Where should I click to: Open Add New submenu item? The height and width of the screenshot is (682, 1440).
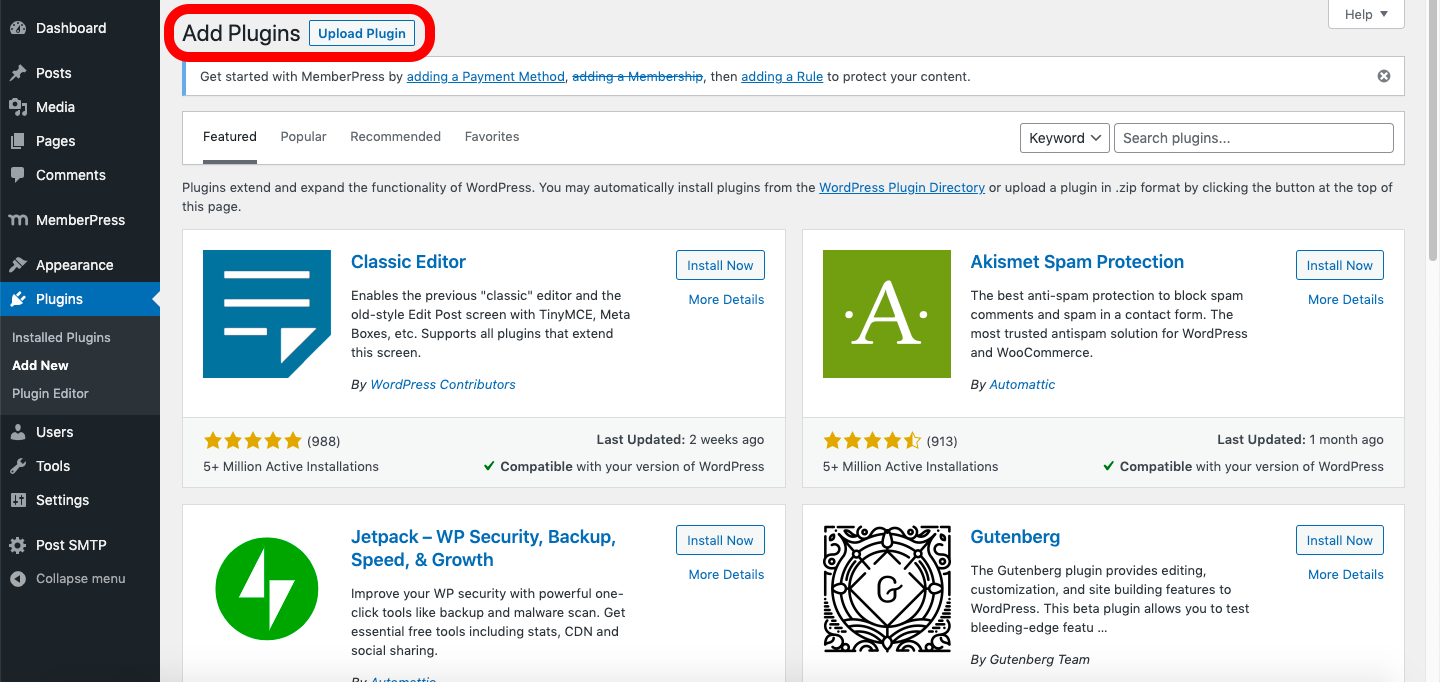pyautogui.click(x=40, y=366)
